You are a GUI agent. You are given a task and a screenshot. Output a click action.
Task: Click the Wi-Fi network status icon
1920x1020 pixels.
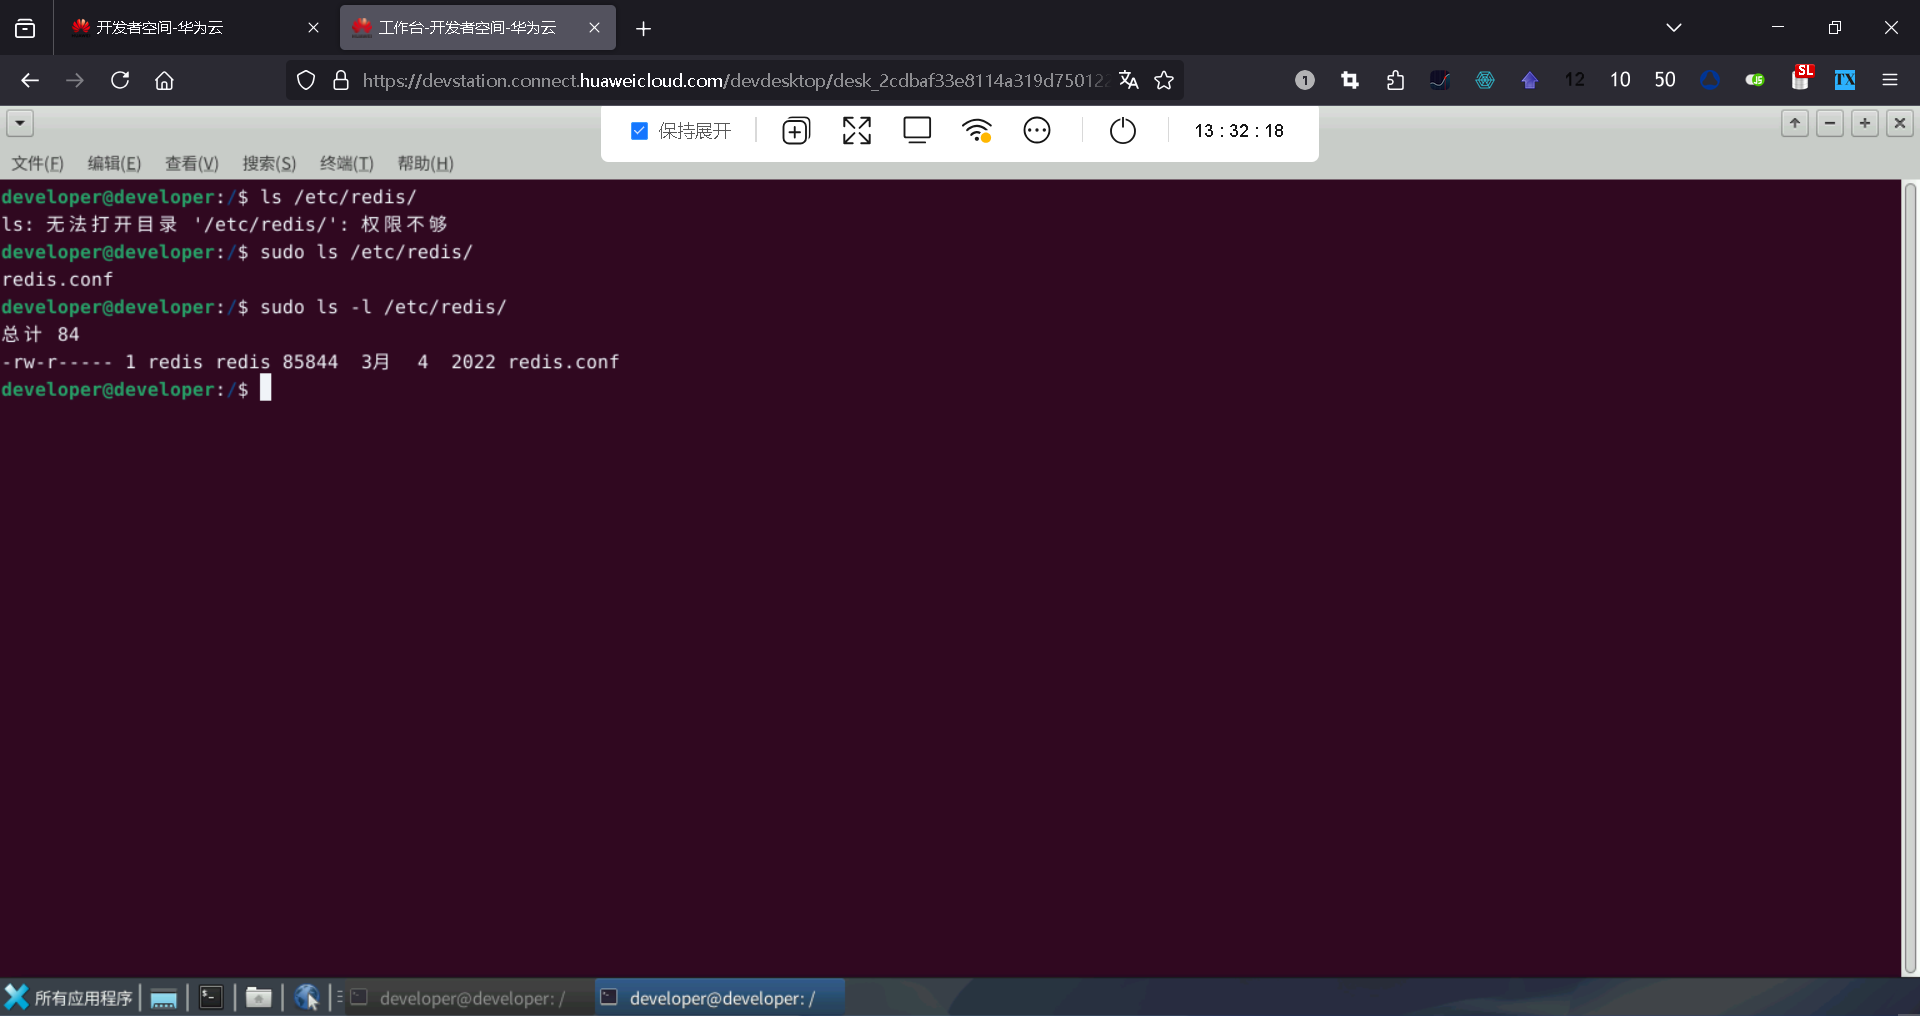coord(977,131)
